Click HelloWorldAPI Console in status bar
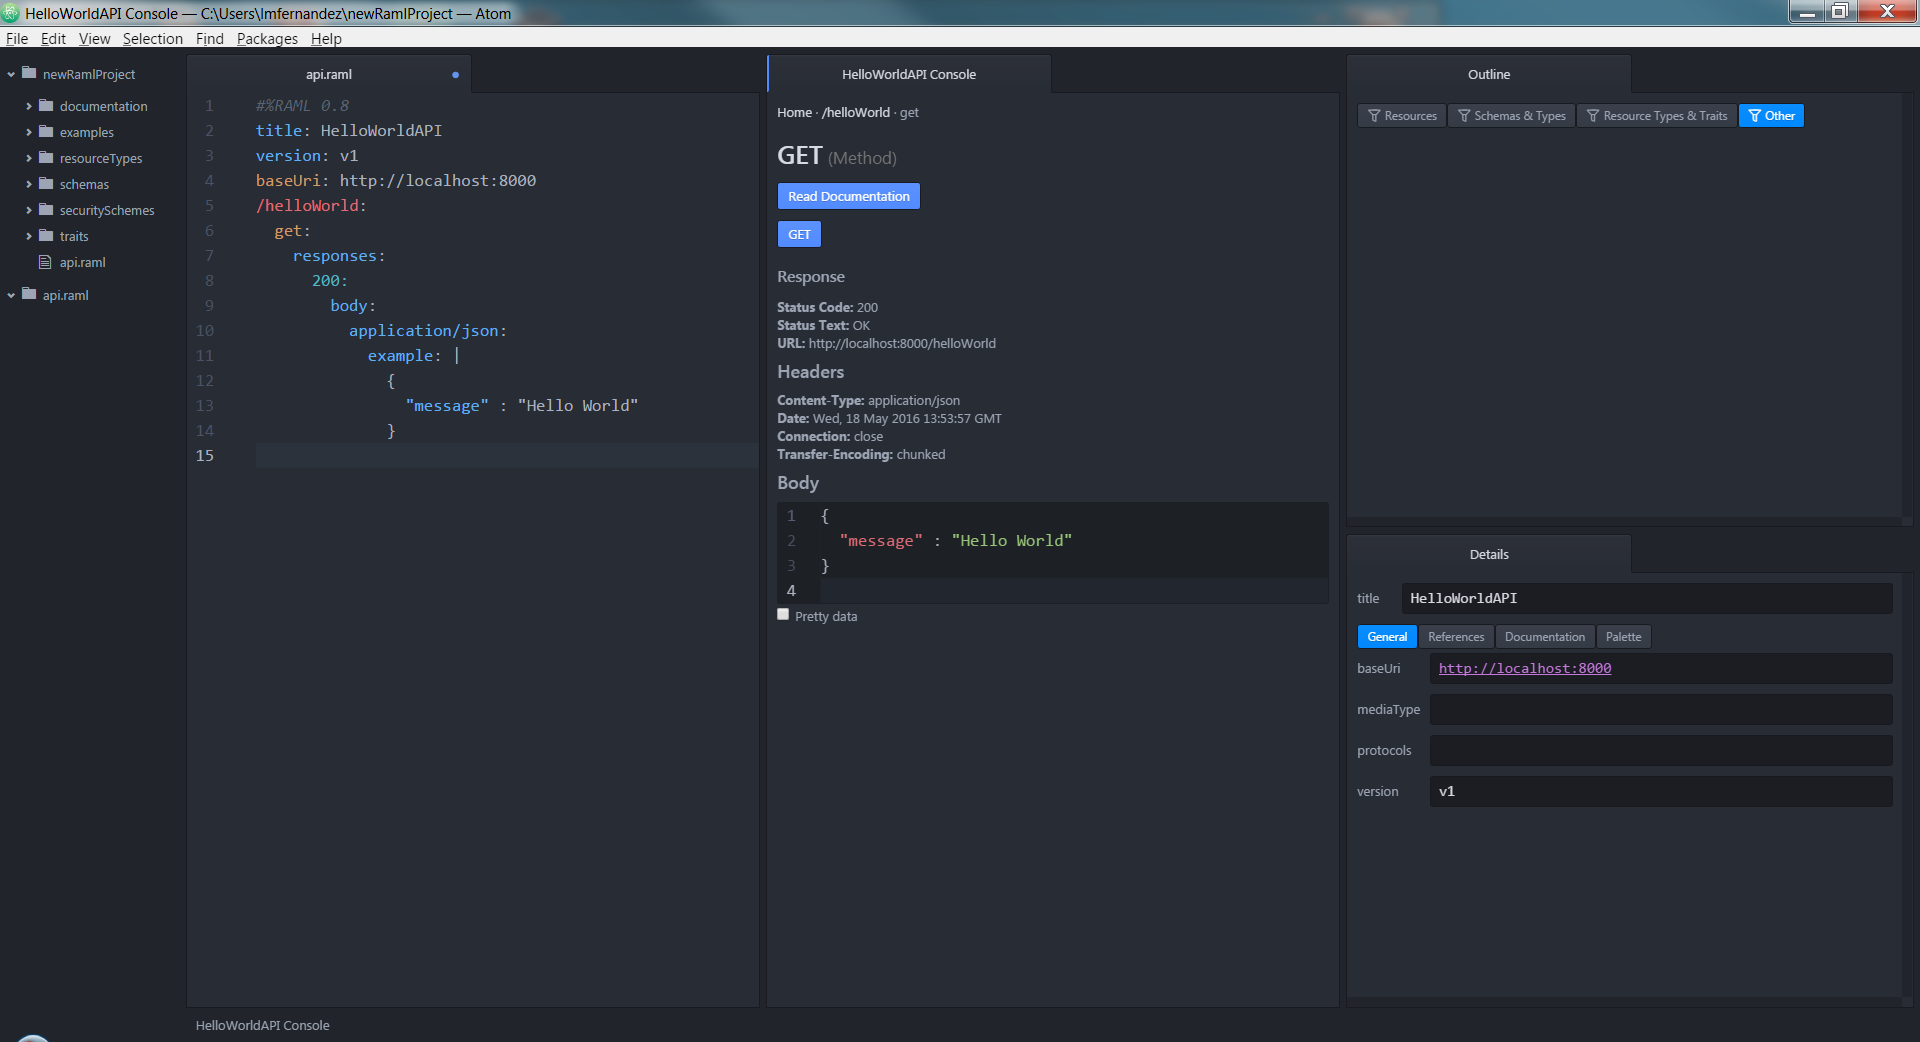The width and height of the screenshot is (1920, 1042). point(262,1025)
